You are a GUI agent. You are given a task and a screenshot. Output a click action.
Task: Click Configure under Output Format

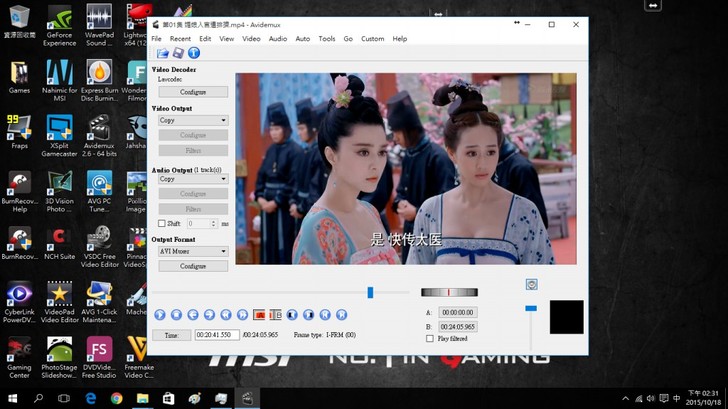coord(193,266)
